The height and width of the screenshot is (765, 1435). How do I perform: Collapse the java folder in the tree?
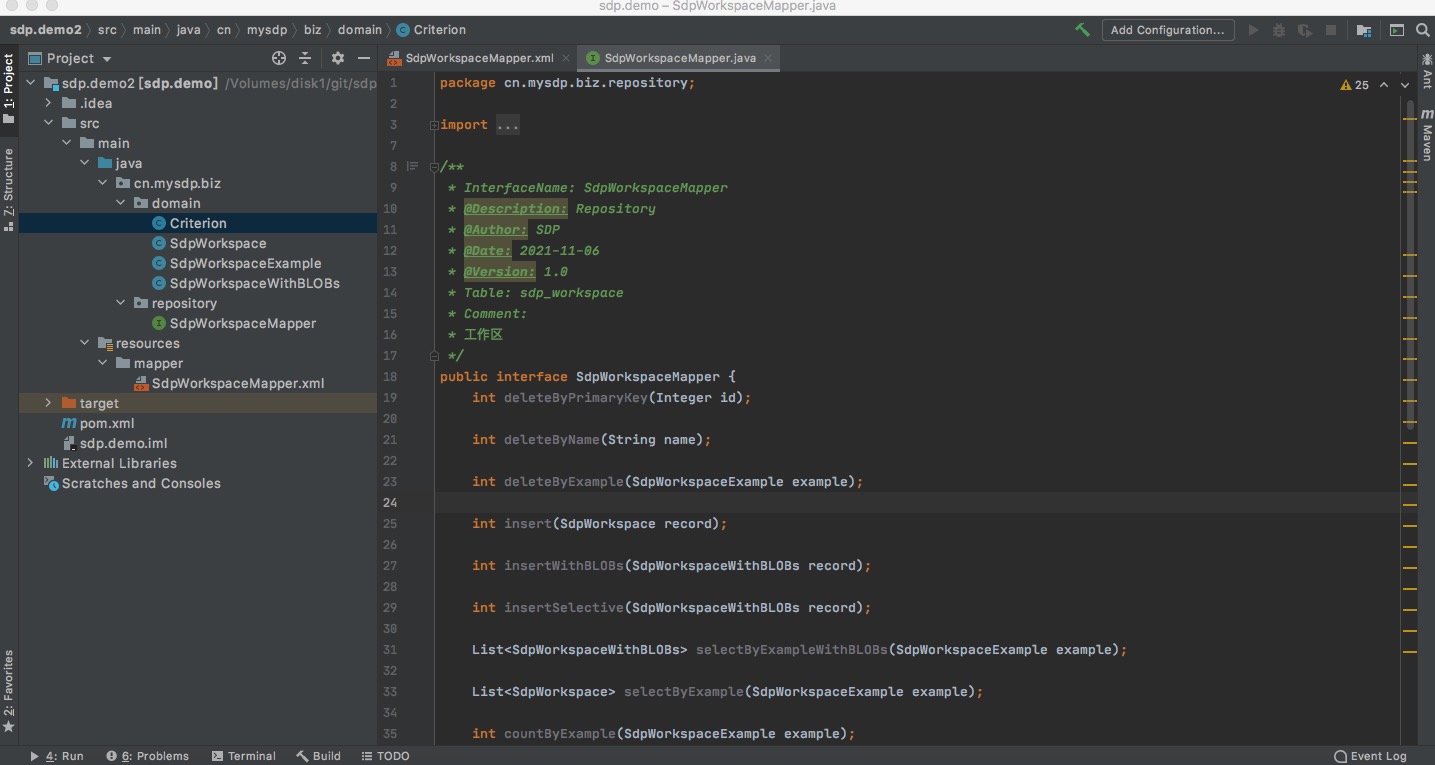point(84,163)
